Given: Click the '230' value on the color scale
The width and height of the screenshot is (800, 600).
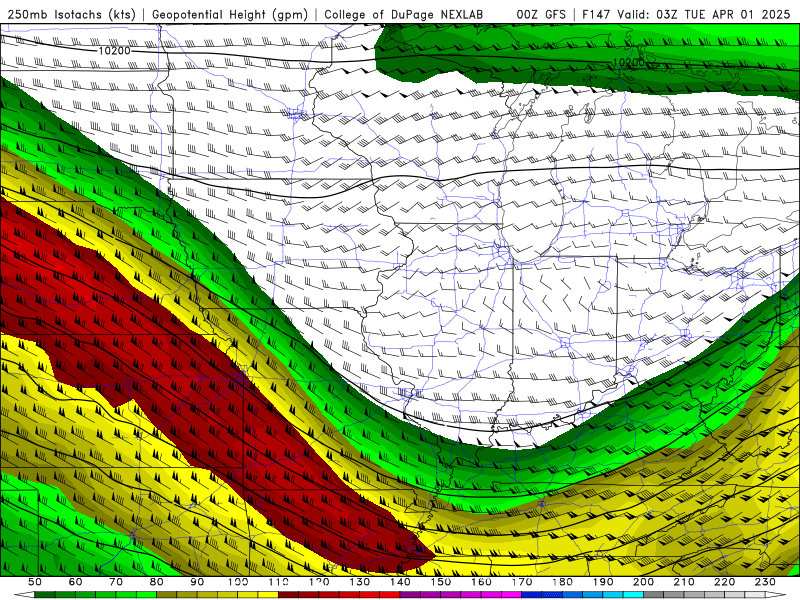Looking at the screenshot, I should point(765,582).
